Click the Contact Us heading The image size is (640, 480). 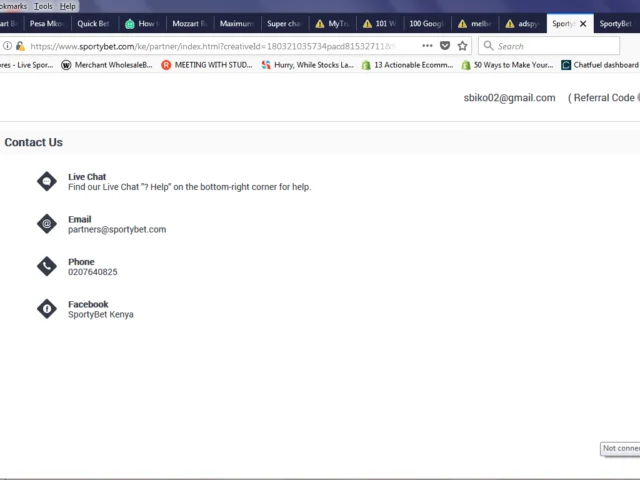pos(33,142)
